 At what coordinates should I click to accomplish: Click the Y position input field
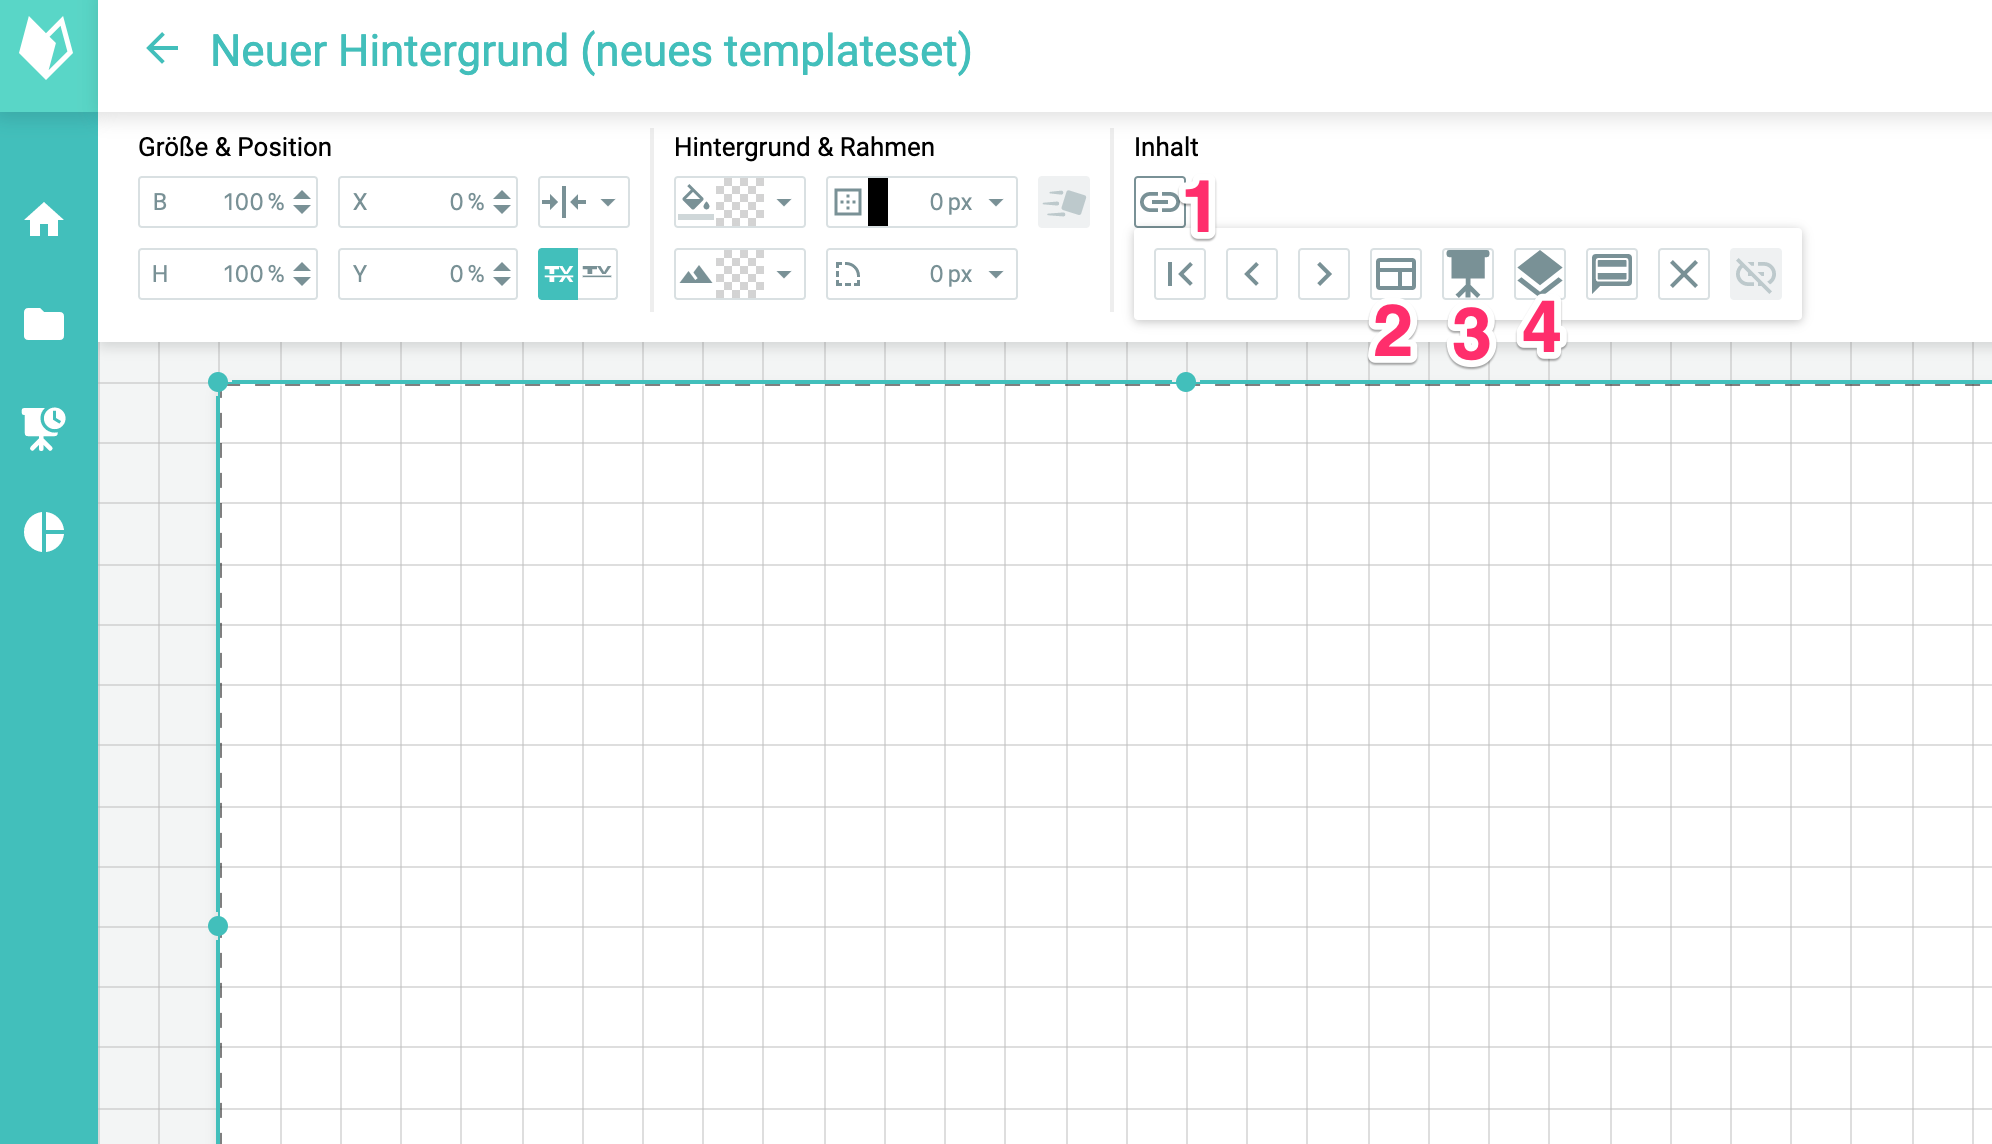coord(428,274)
